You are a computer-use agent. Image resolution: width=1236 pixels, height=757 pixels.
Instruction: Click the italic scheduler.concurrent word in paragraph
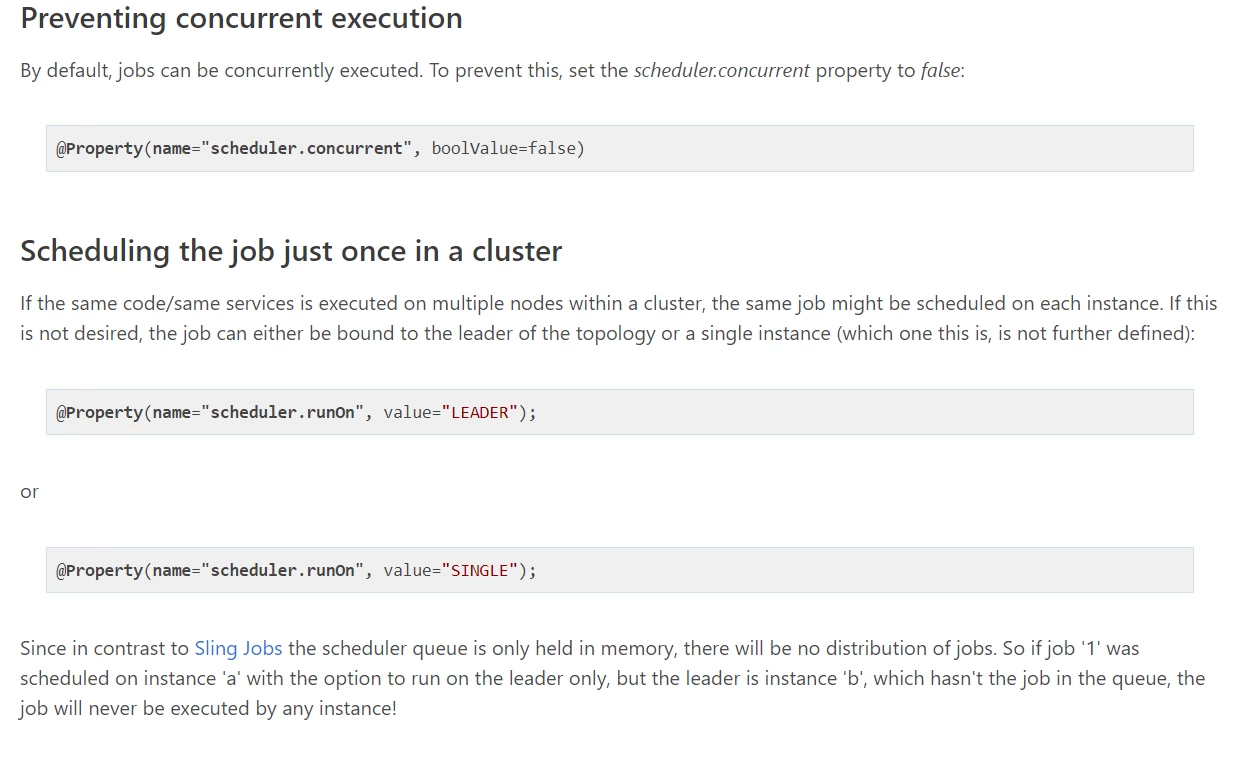722,71
